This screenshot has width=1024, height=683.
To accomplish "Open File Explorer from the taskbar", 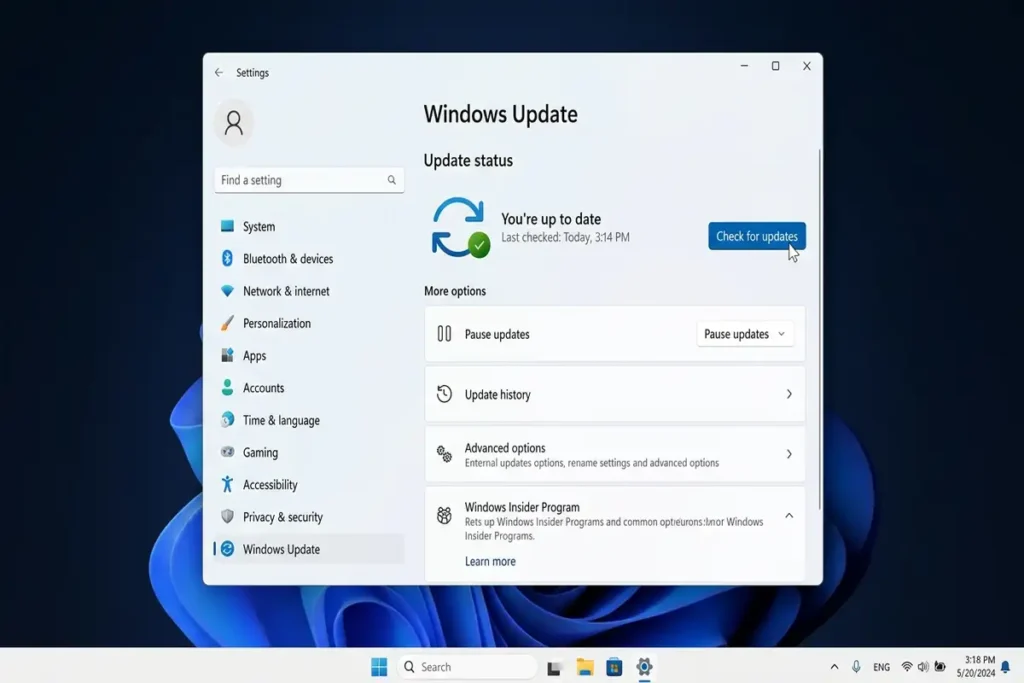I will tap(584, 667).
